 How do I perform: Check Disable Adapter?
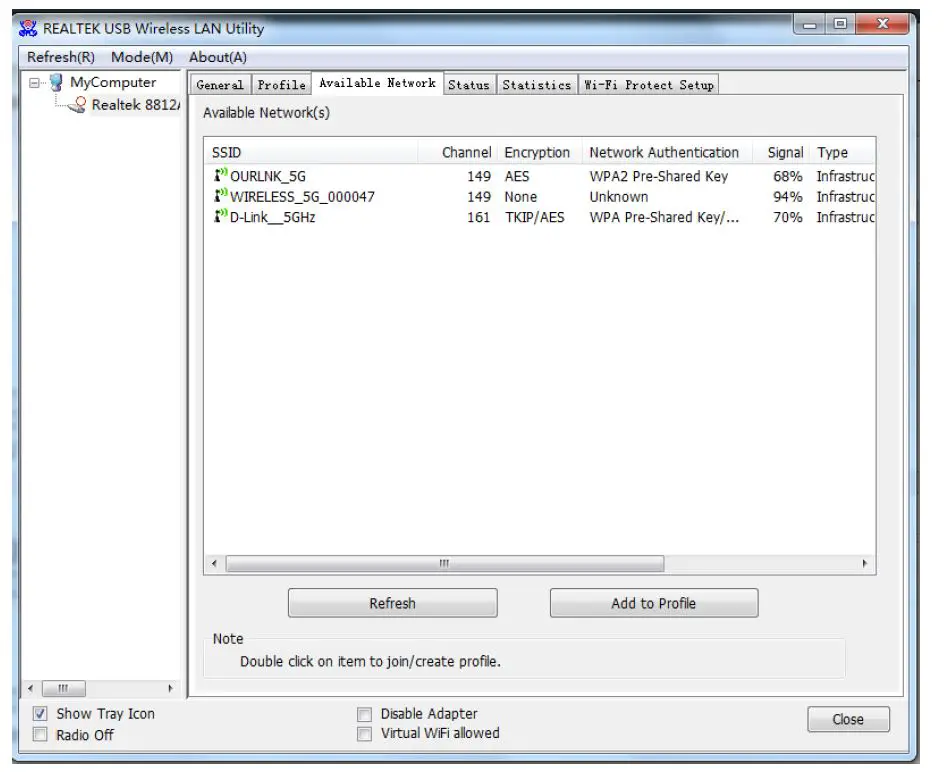point(365,714)
